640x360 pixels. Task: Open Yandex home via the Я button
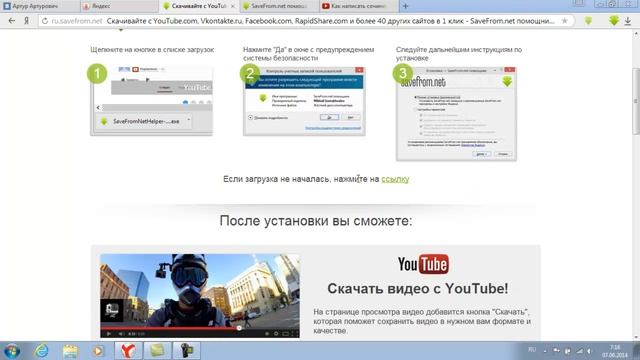26,21
